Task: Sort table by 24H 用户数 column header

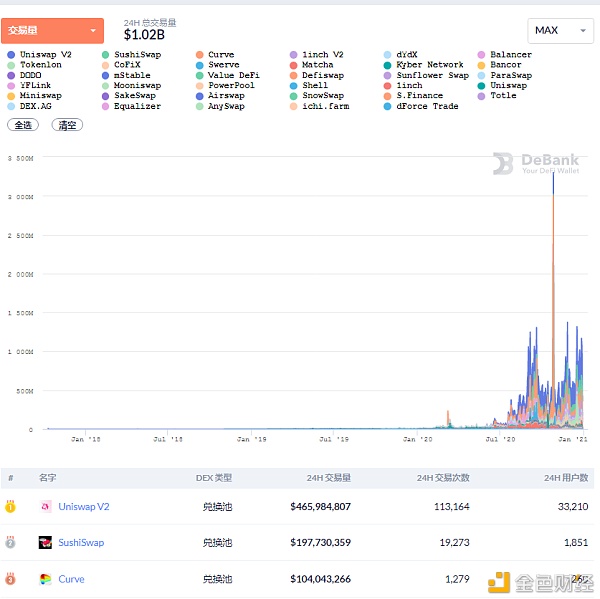Action: [566, 478]
